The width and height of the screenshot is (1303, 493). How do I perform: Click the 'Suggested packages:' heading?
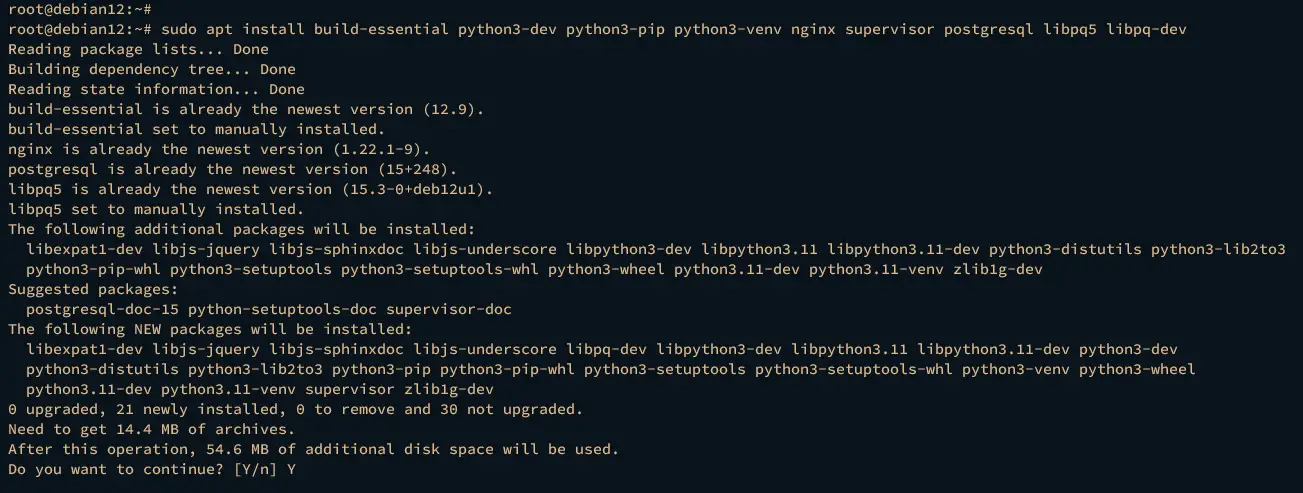(93, 289)
